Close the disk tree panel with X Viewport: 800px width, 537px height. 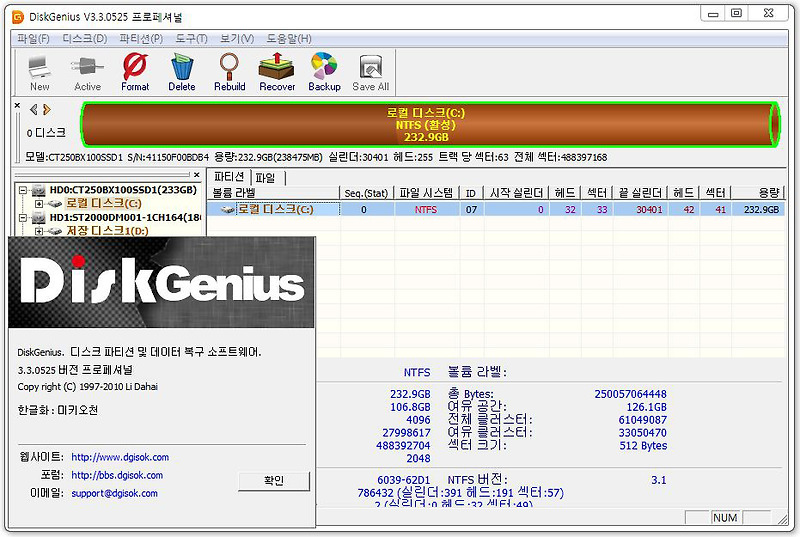[x=196, y=175]
